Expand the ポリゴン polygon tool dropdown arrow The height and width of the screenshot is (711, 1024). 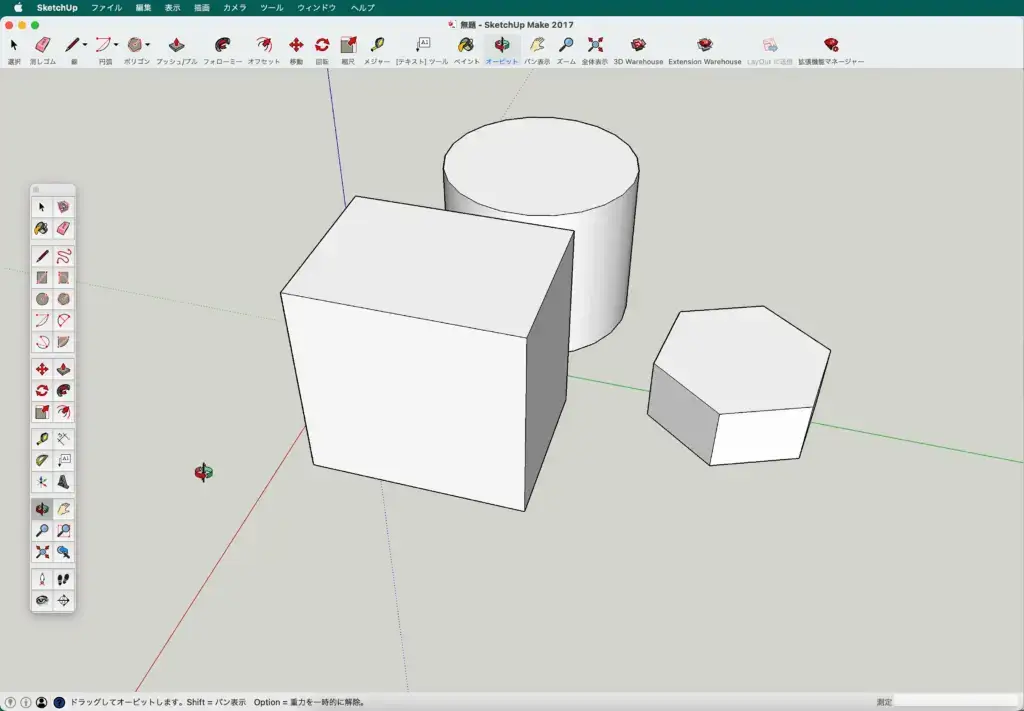coord(148,45)
